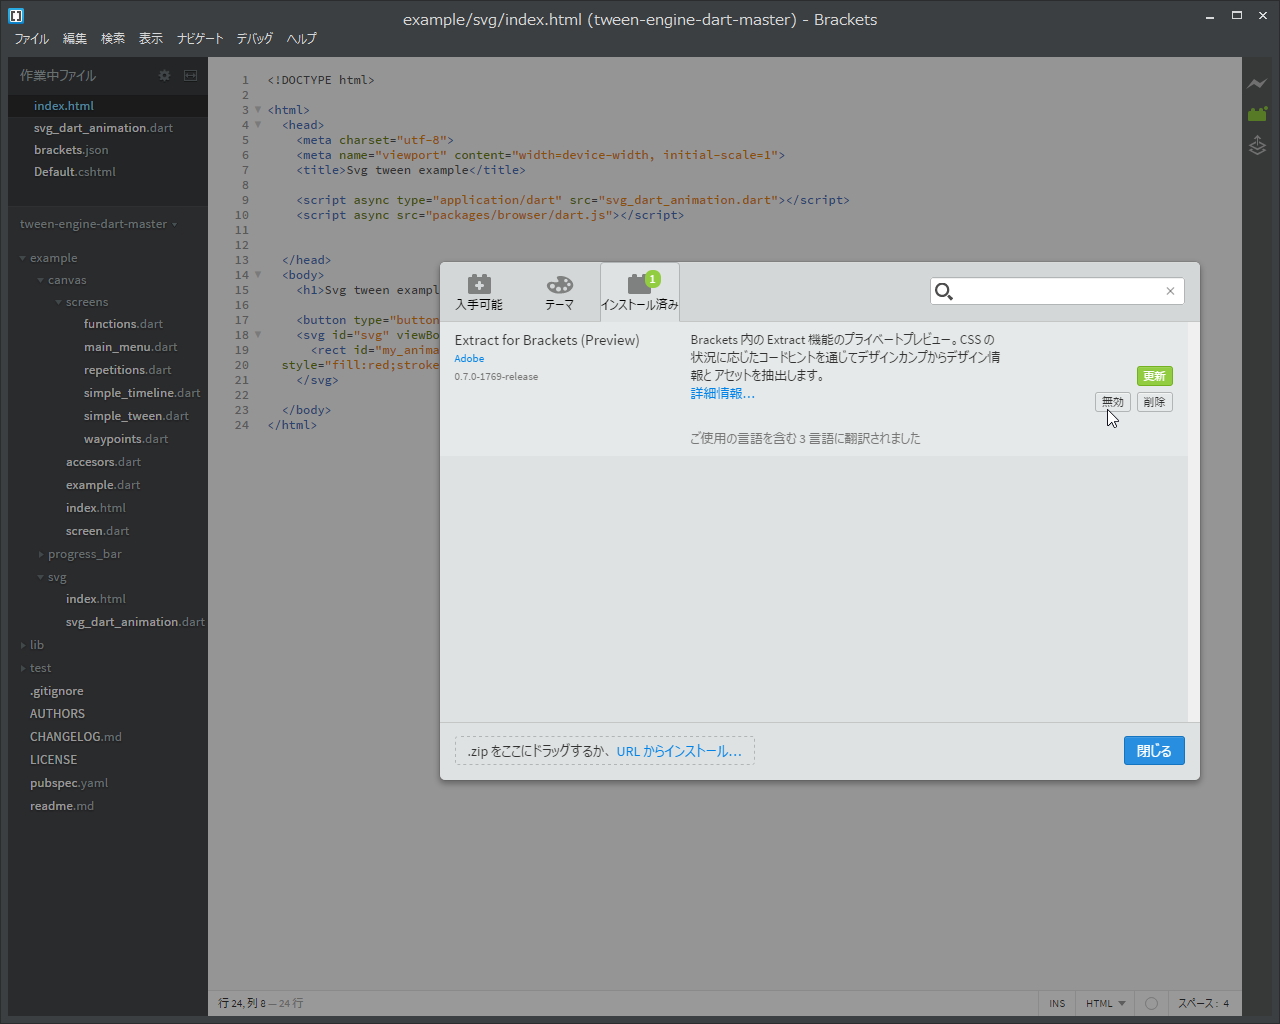Toggle INS insert mode in status bar
This screenshot has height=1024, width=1280.
pyautogui.click(x=1057, y=1003)
